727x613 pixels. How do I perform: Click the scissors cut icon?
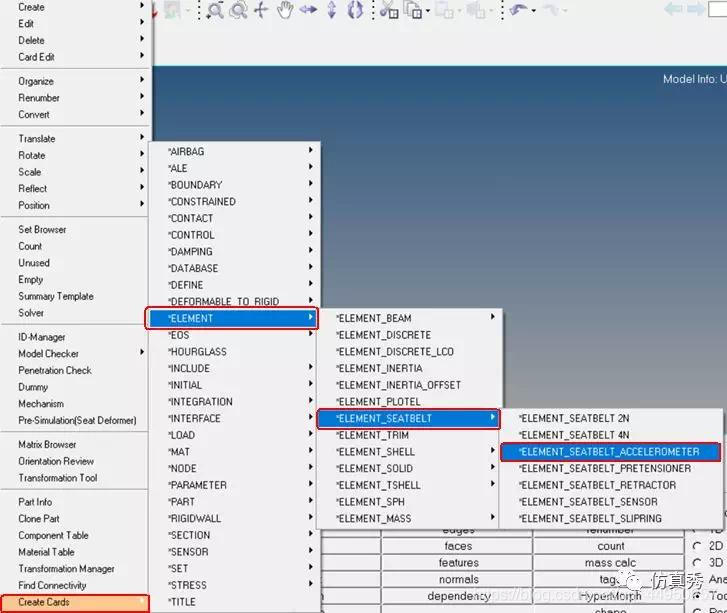click(389, 10)
